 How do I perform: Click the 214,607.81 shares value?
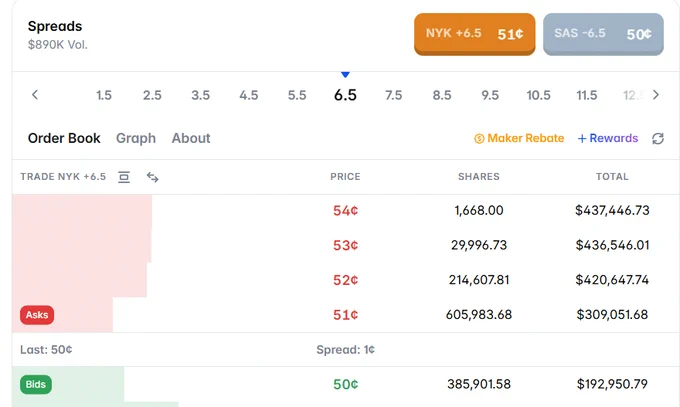coord(479,280)
